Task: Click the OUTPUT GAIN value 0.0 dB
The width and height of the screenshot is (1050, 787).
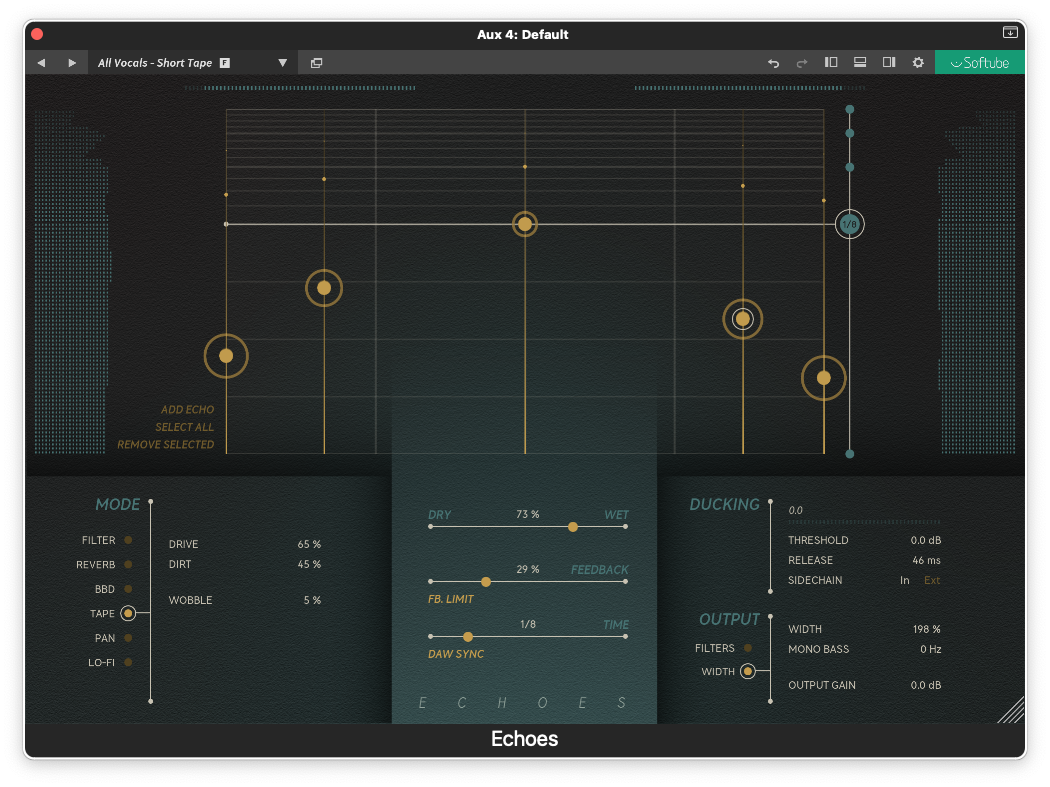Action: [925, 685]
